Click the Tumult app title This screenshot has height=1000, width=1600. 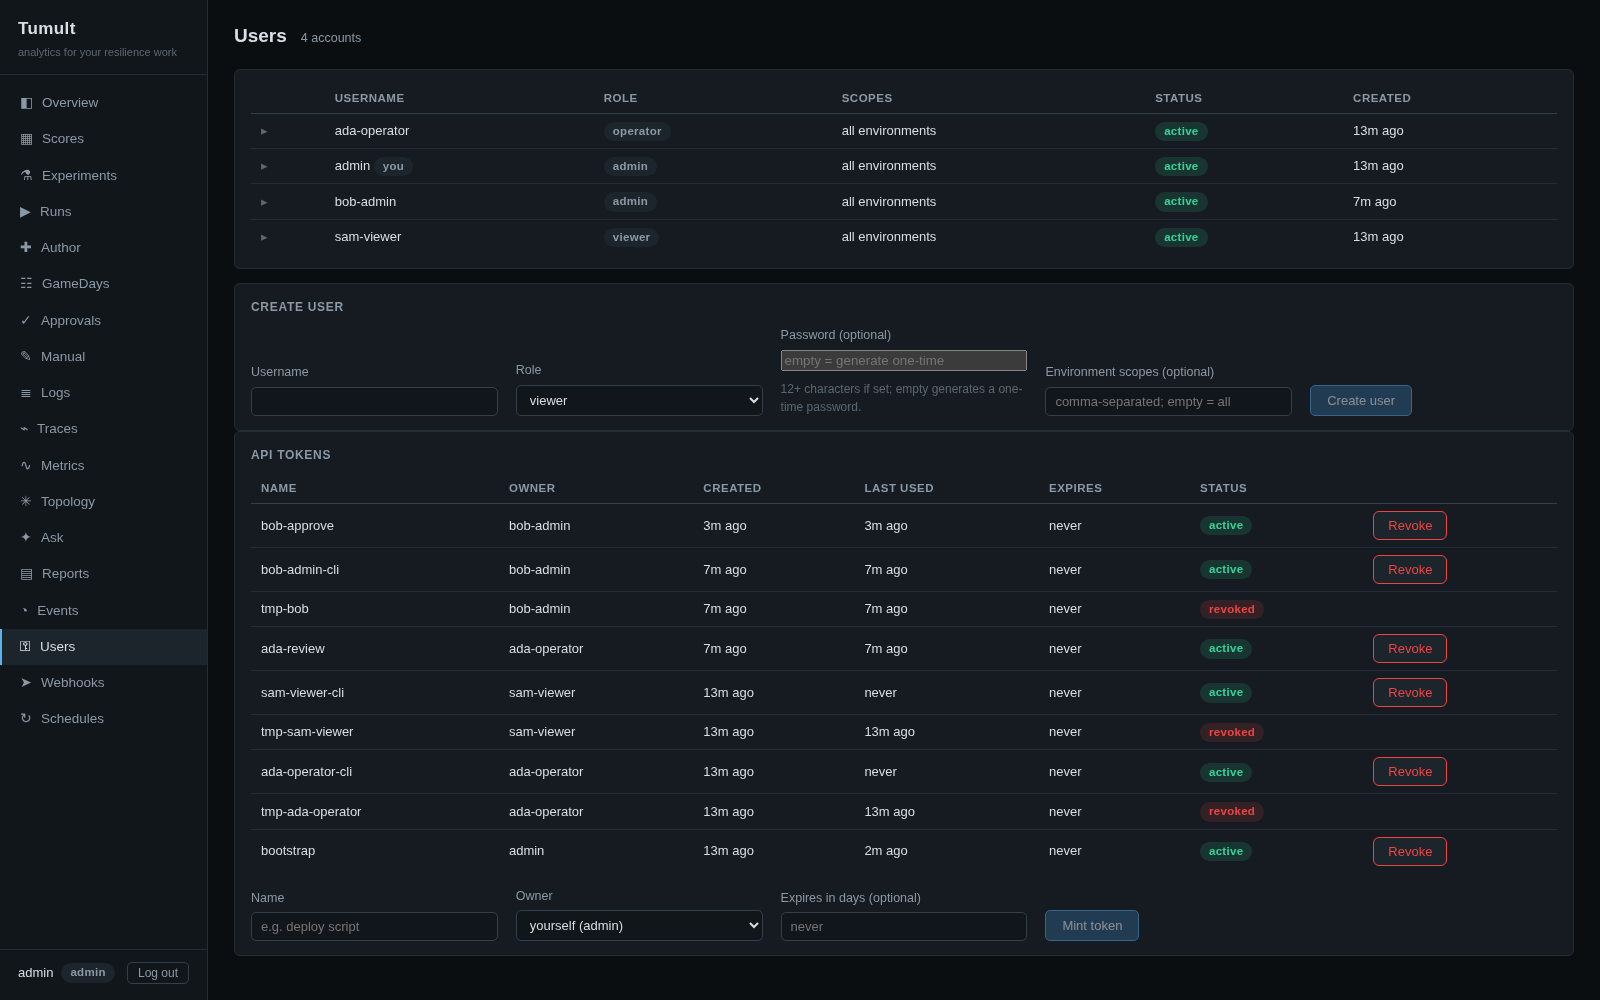point(47,28)
